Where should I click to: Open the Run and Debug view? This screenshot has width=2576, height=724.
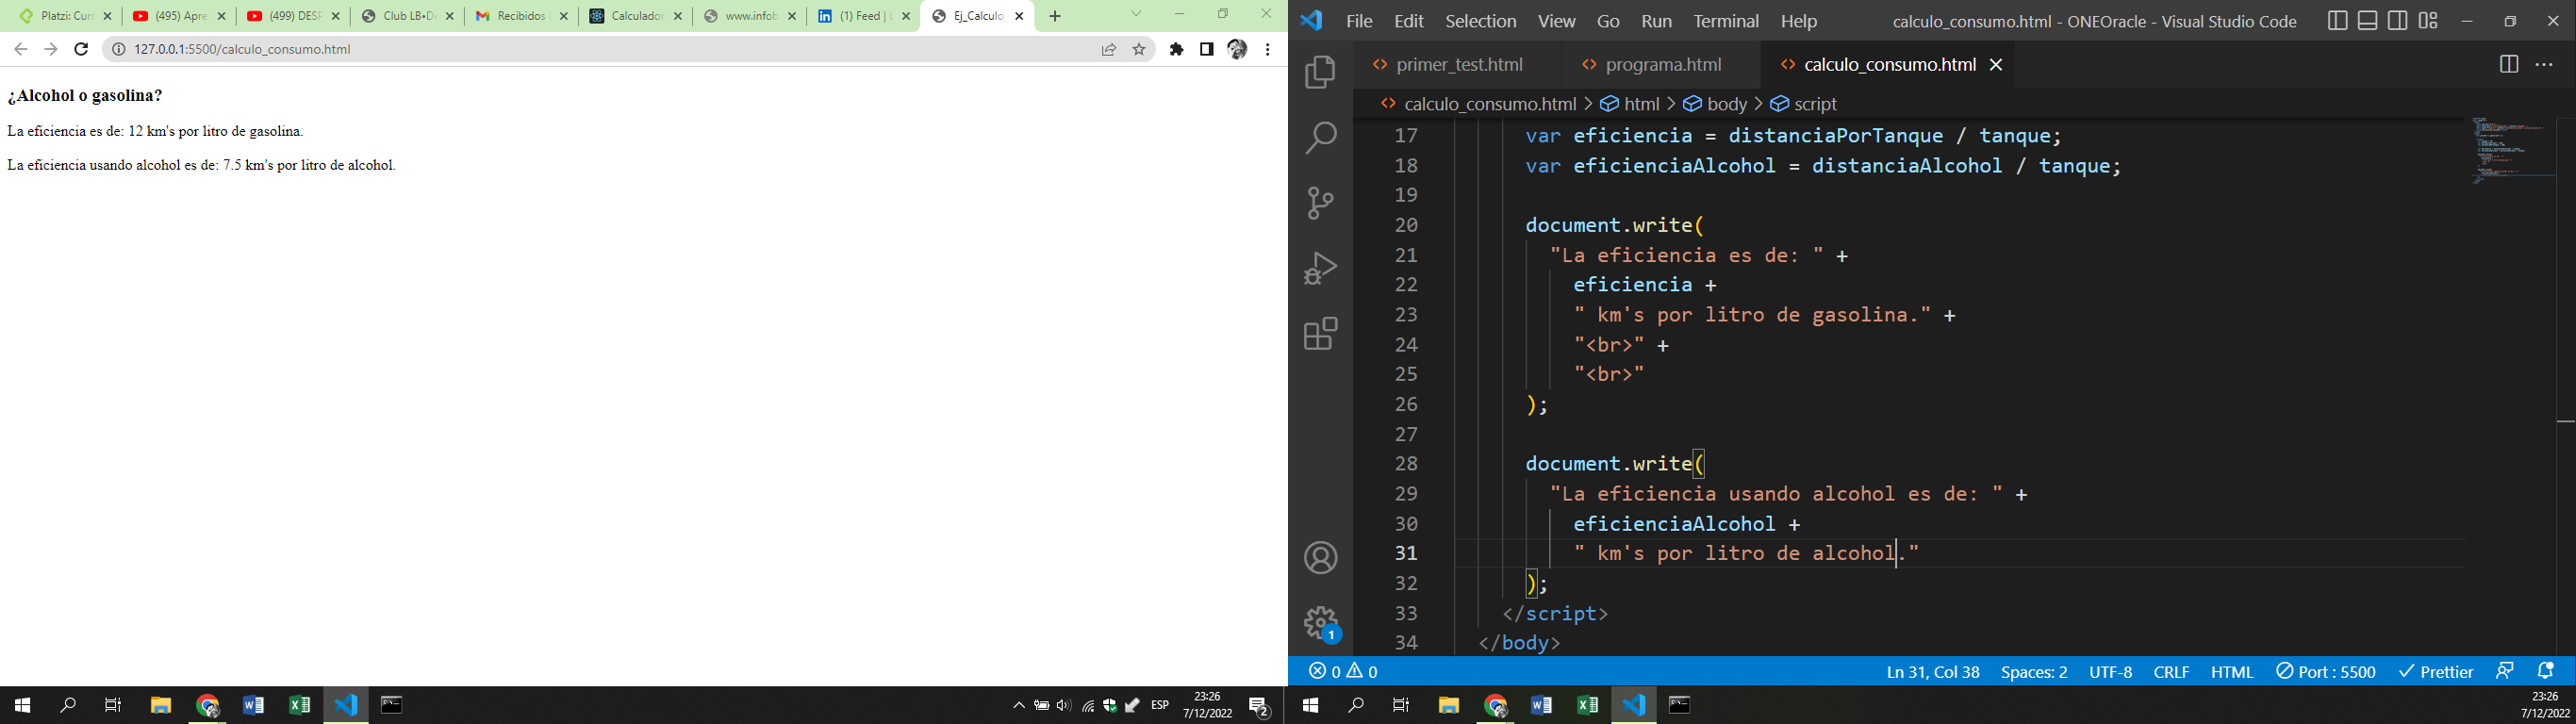pos(1320,268)
